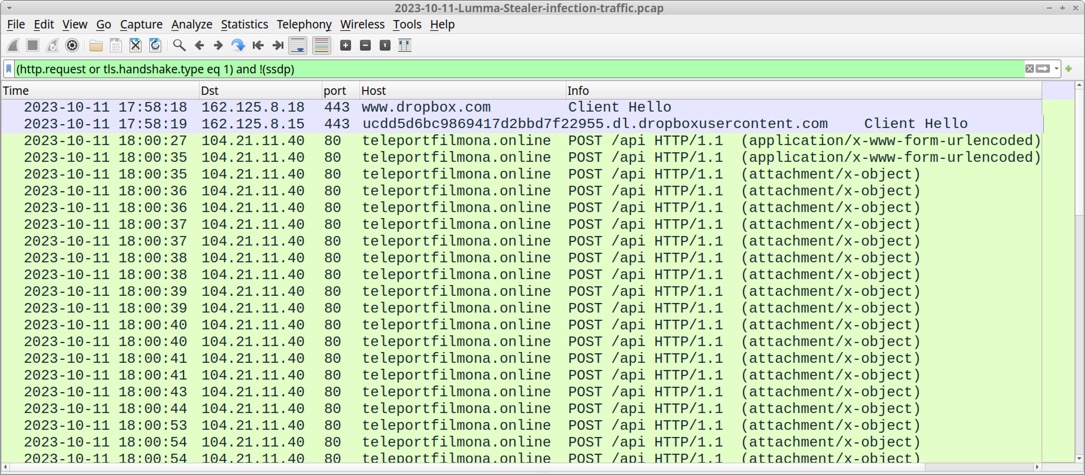Select the www.dropbox.com Client Hello packet
This screenshot has width=1085, height=475.
[x=521, y=107]
